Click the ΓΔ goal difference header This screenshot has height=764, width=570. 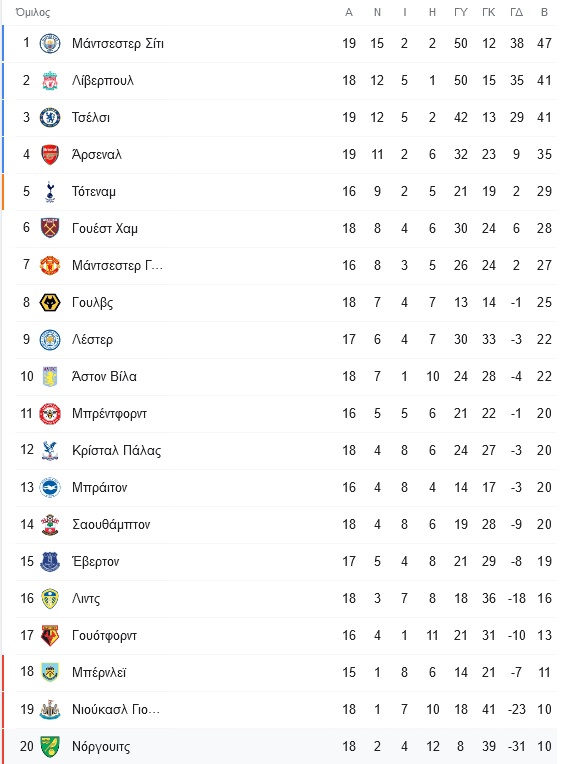pos(516,12)
